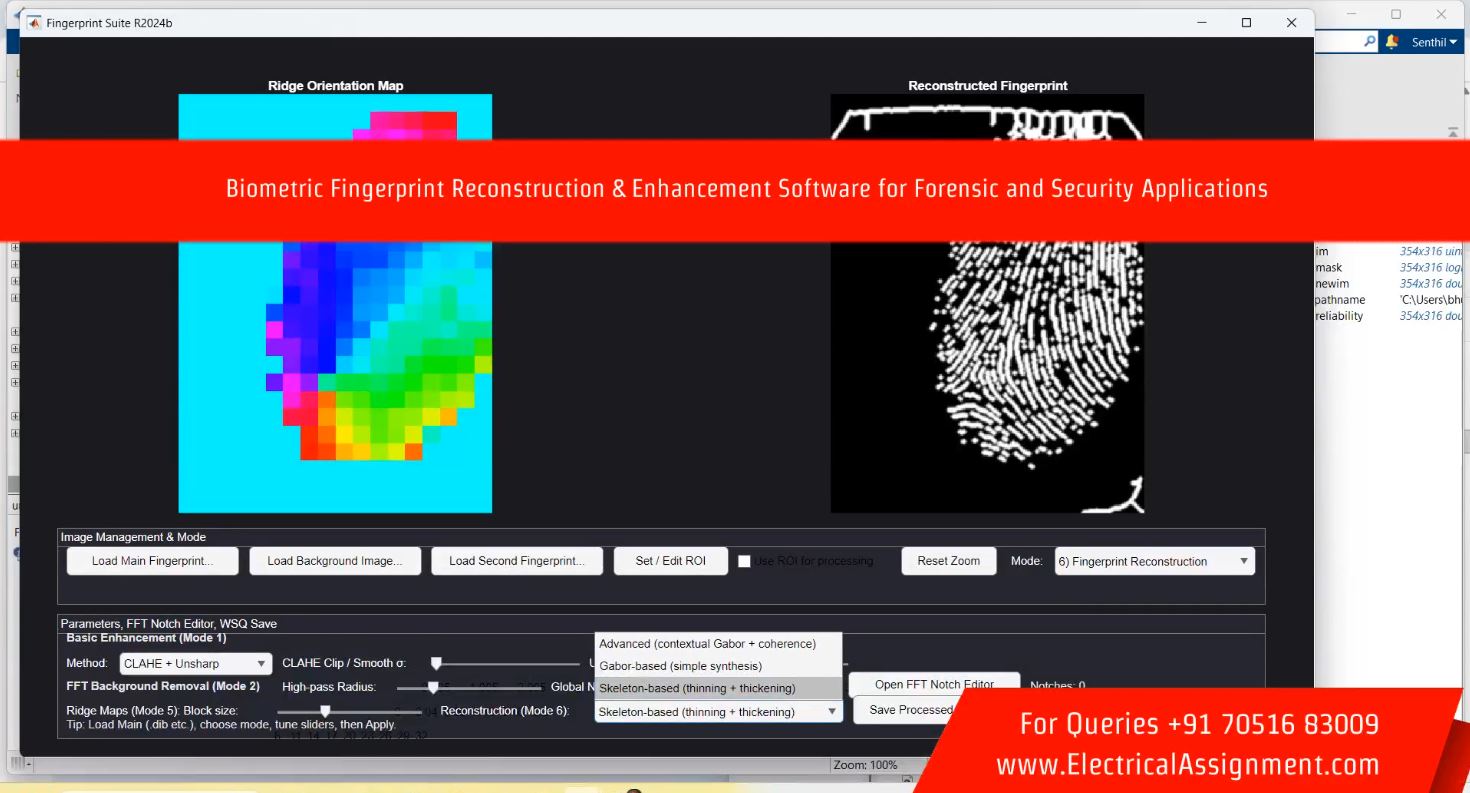This screenshot has width=1470, height=793.
Task: Click the notification bell icon
Action: (x=1392, y=42)
